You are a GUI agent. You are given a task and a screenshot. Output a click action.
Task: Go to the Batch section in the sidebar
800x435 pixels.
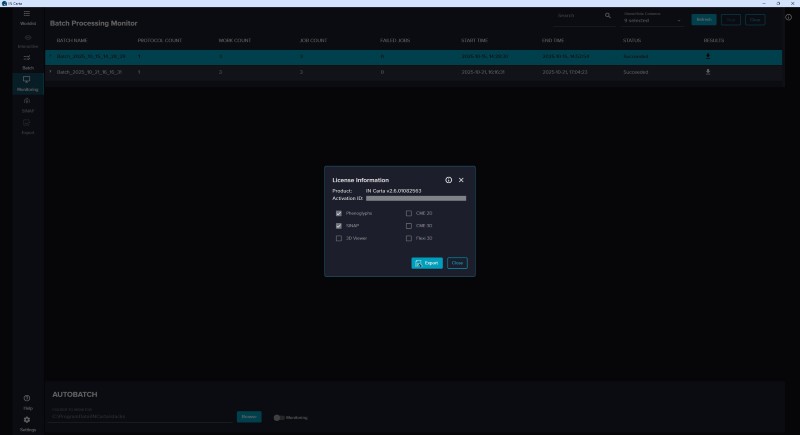click(x=28, y=62)
